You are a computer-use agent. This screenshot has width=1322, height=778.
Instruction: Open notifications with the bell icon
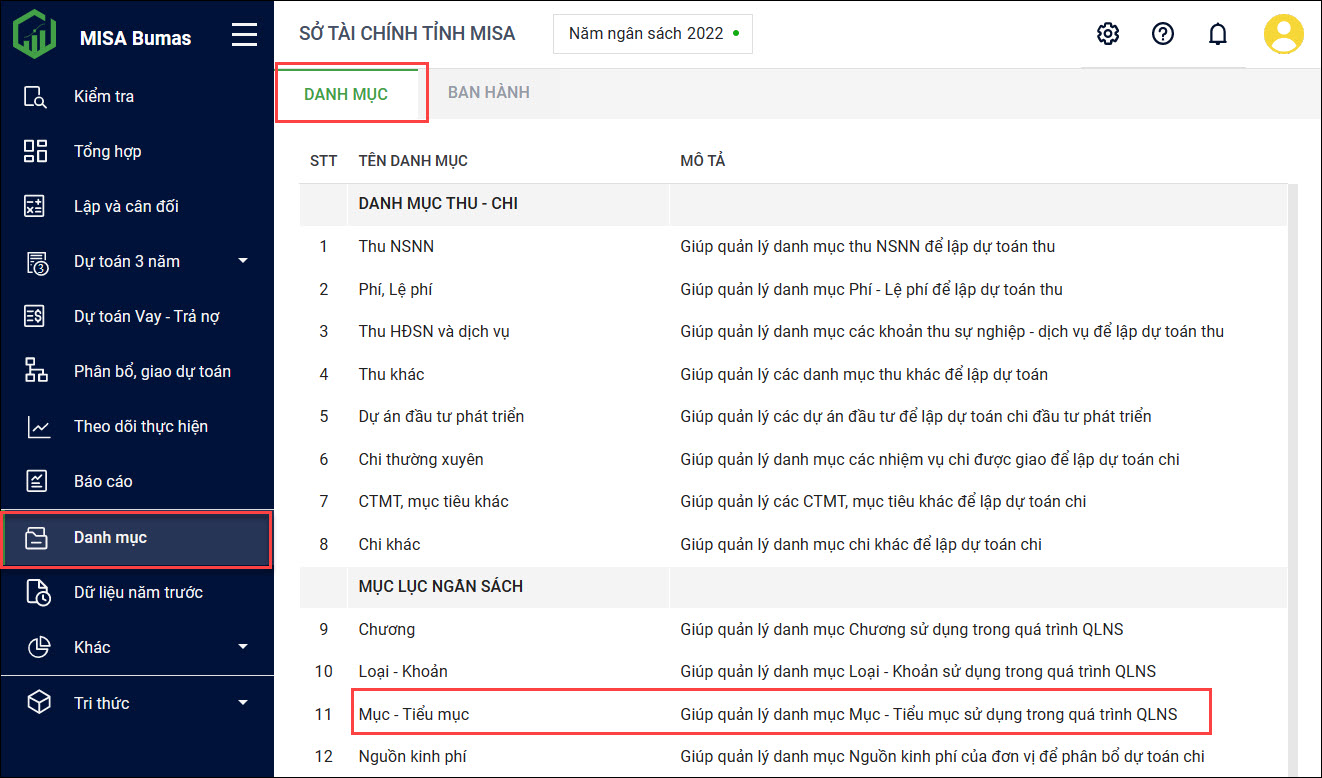(1217, 34)
